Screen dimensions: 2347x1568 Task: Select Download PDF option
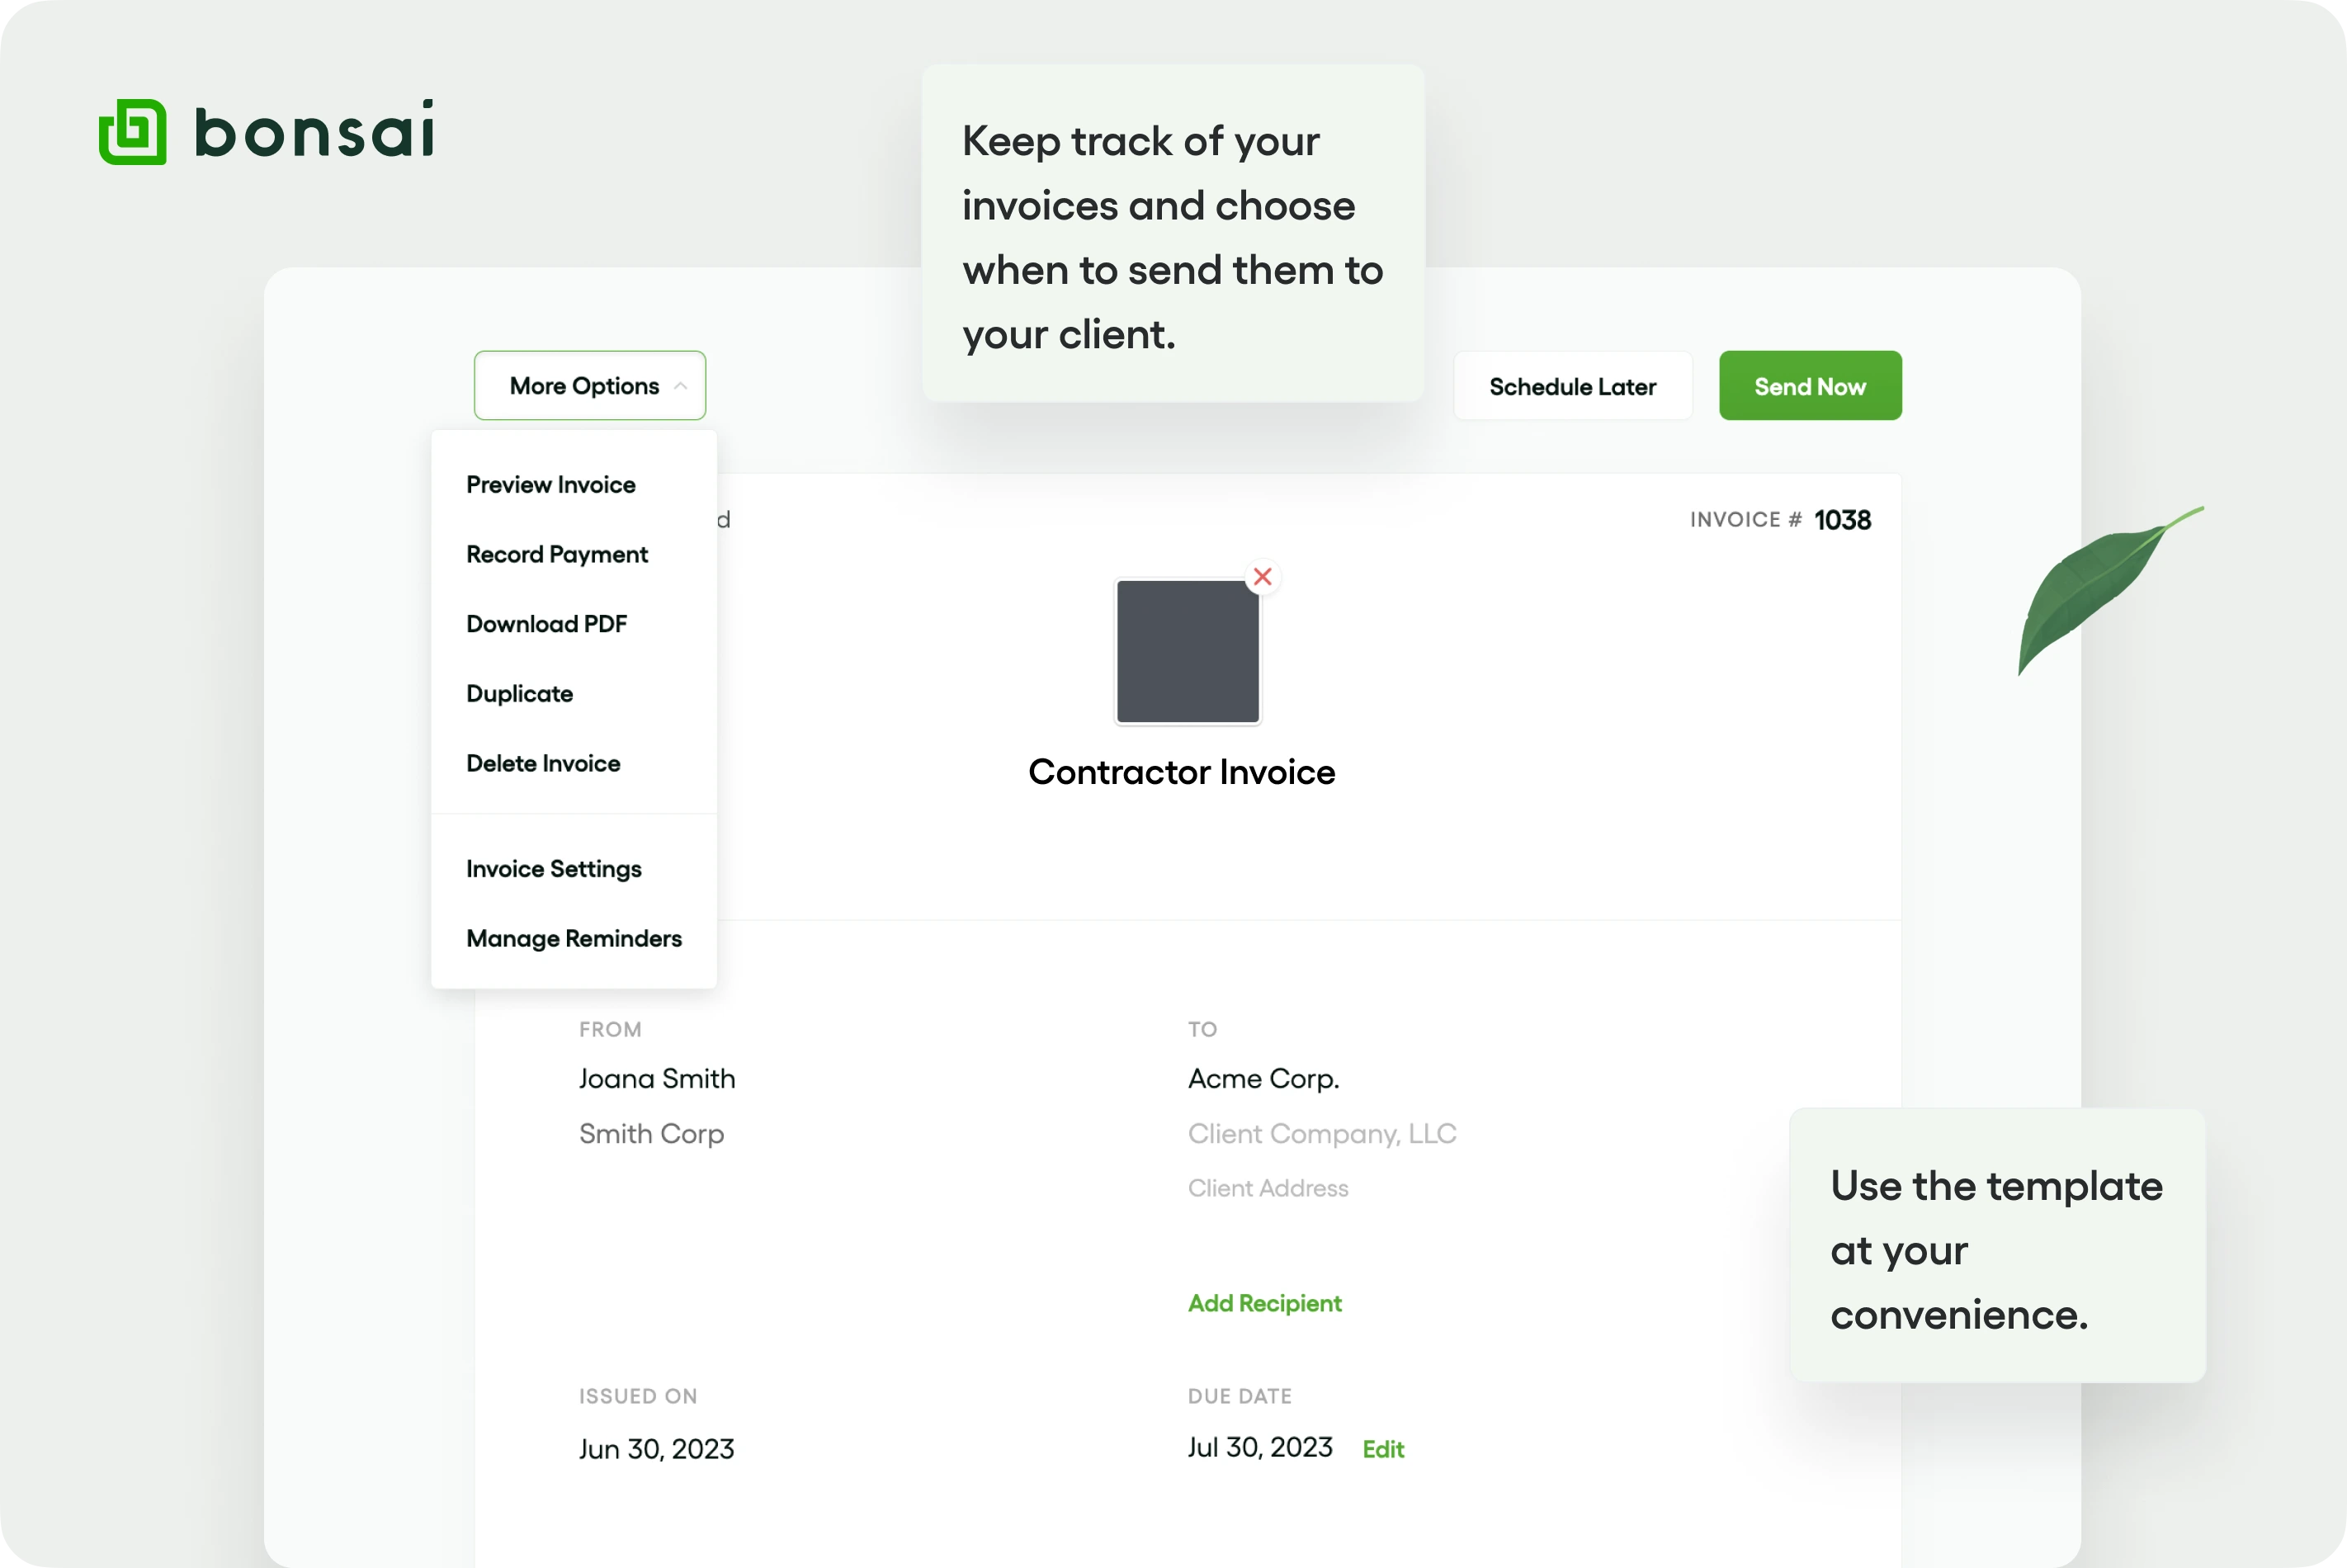(x=546, y=624)
